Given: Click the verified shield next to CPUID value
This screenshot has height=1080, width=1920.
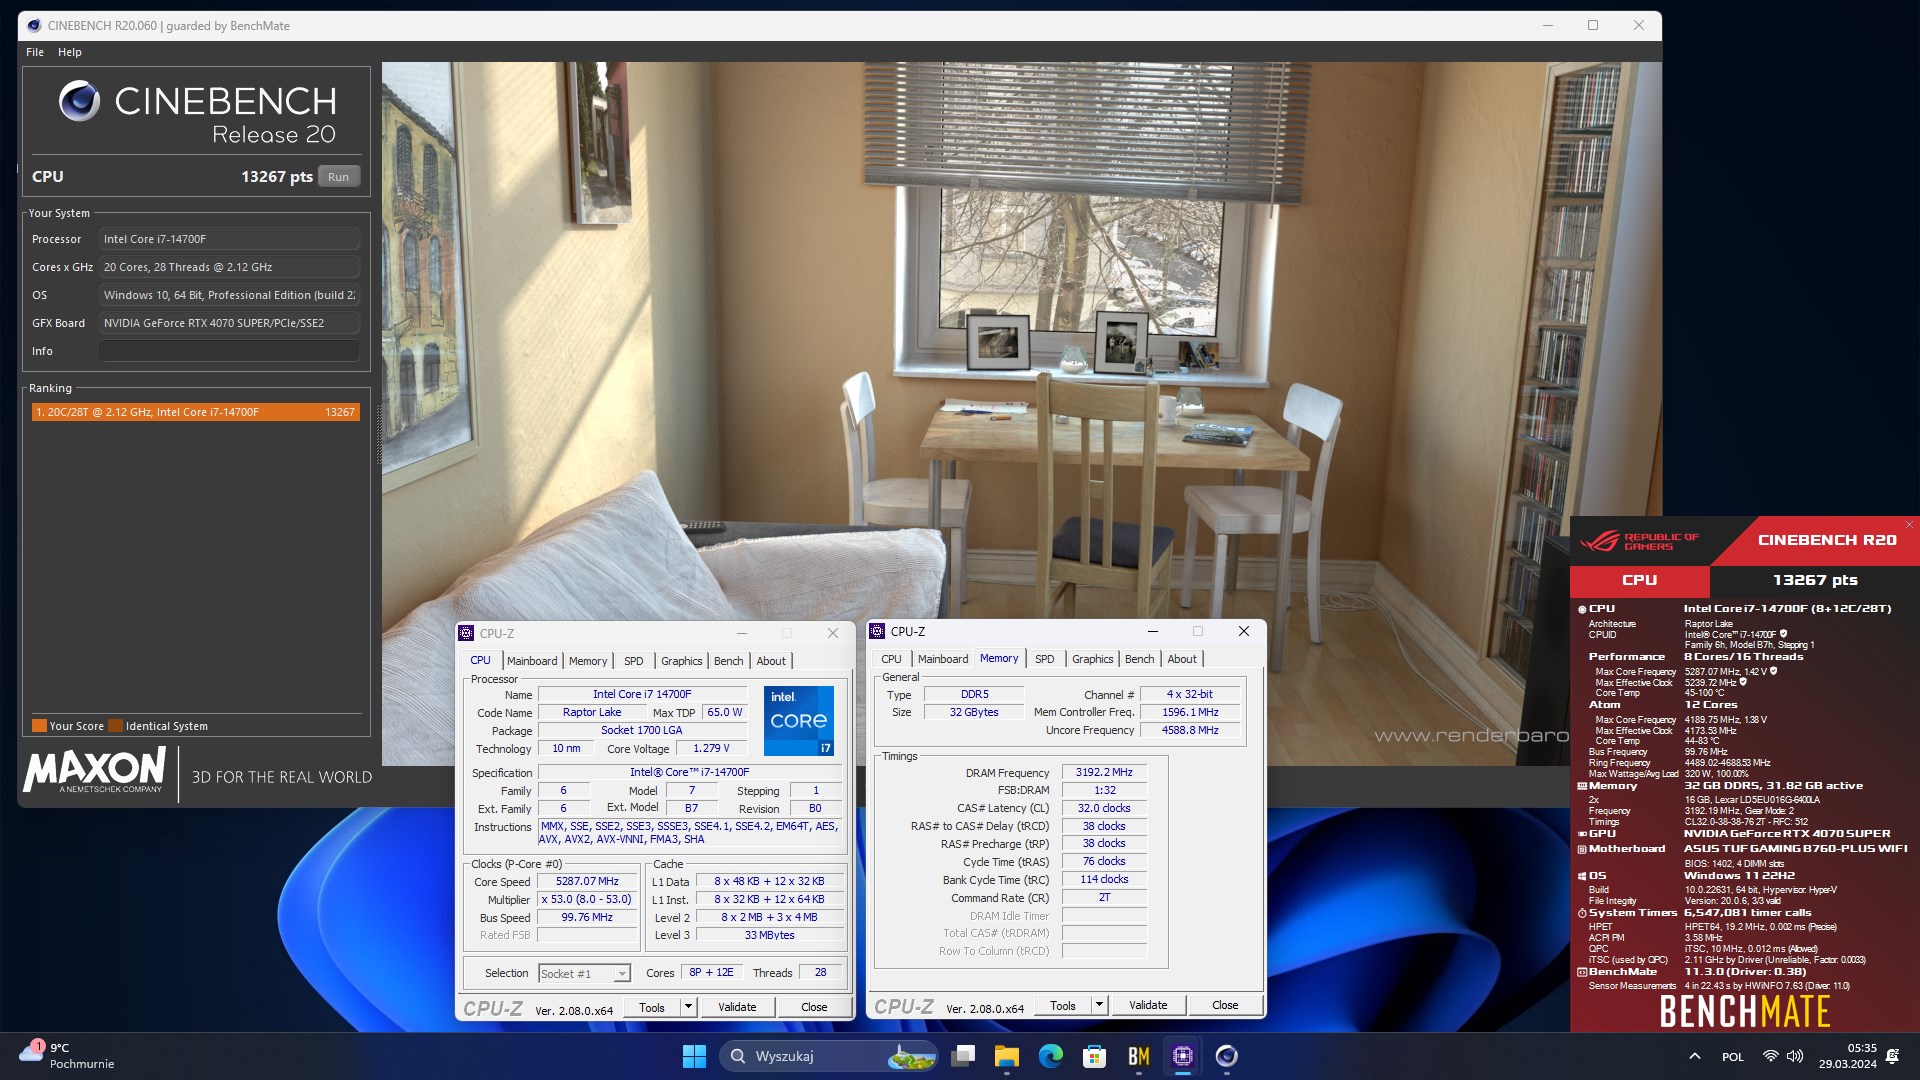Looking at the screenshot, I should click(x=1783, y=634).
